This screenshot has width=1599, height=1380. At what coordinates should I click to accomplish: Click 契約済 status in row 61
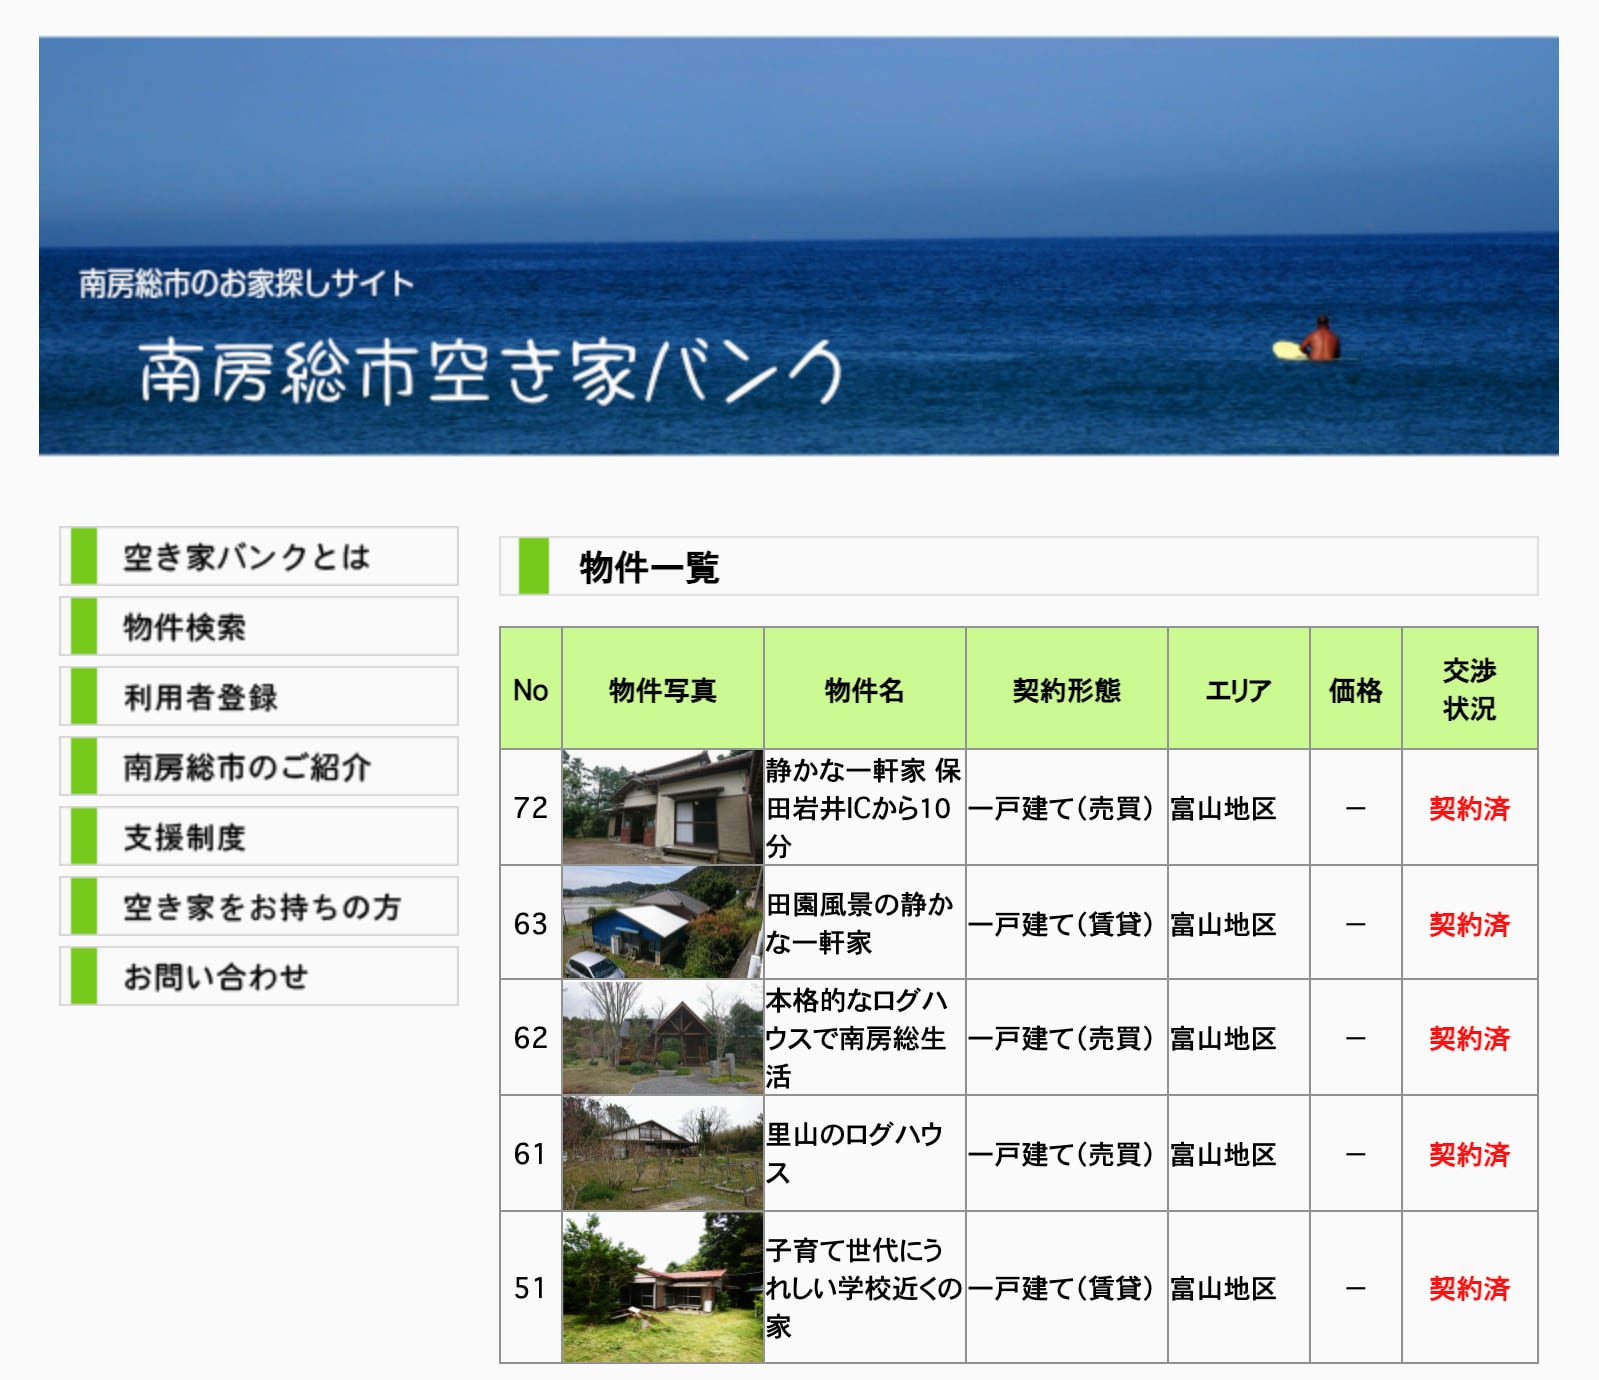coord(1469,1154)
